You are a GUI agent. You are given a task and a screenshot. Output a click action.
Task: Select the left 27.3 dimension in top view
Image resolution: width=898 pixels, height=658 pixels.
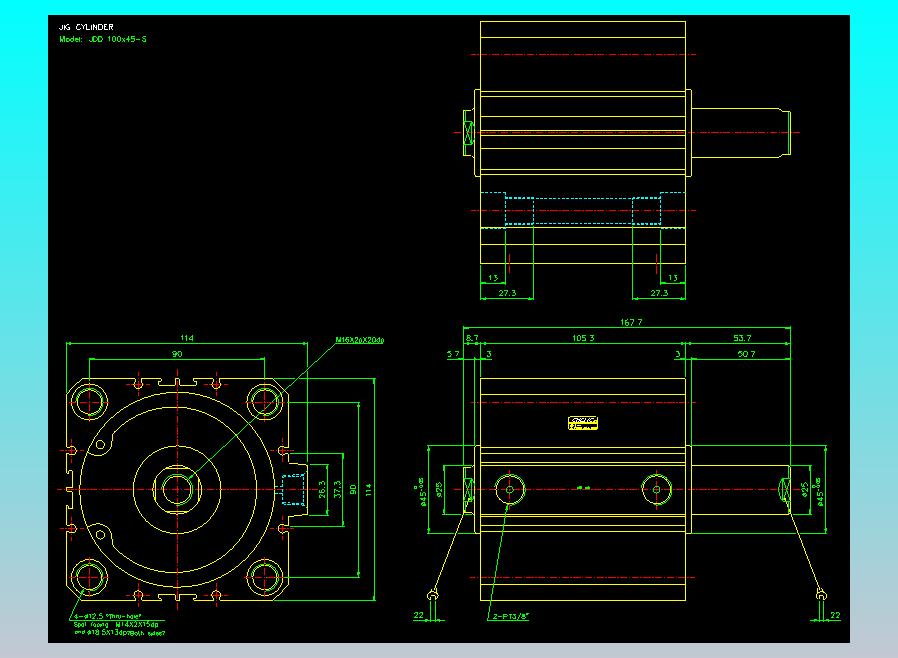point(506,293)
